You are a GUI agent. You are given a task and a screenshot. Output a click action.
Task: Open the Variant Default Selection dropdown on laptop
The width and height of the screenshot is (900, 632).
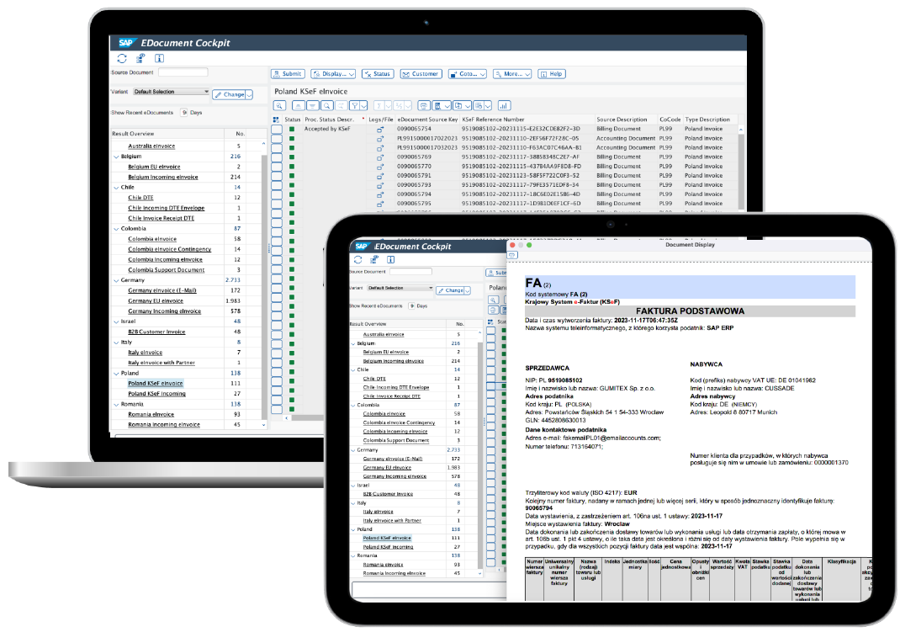click(x=171, y=92)
